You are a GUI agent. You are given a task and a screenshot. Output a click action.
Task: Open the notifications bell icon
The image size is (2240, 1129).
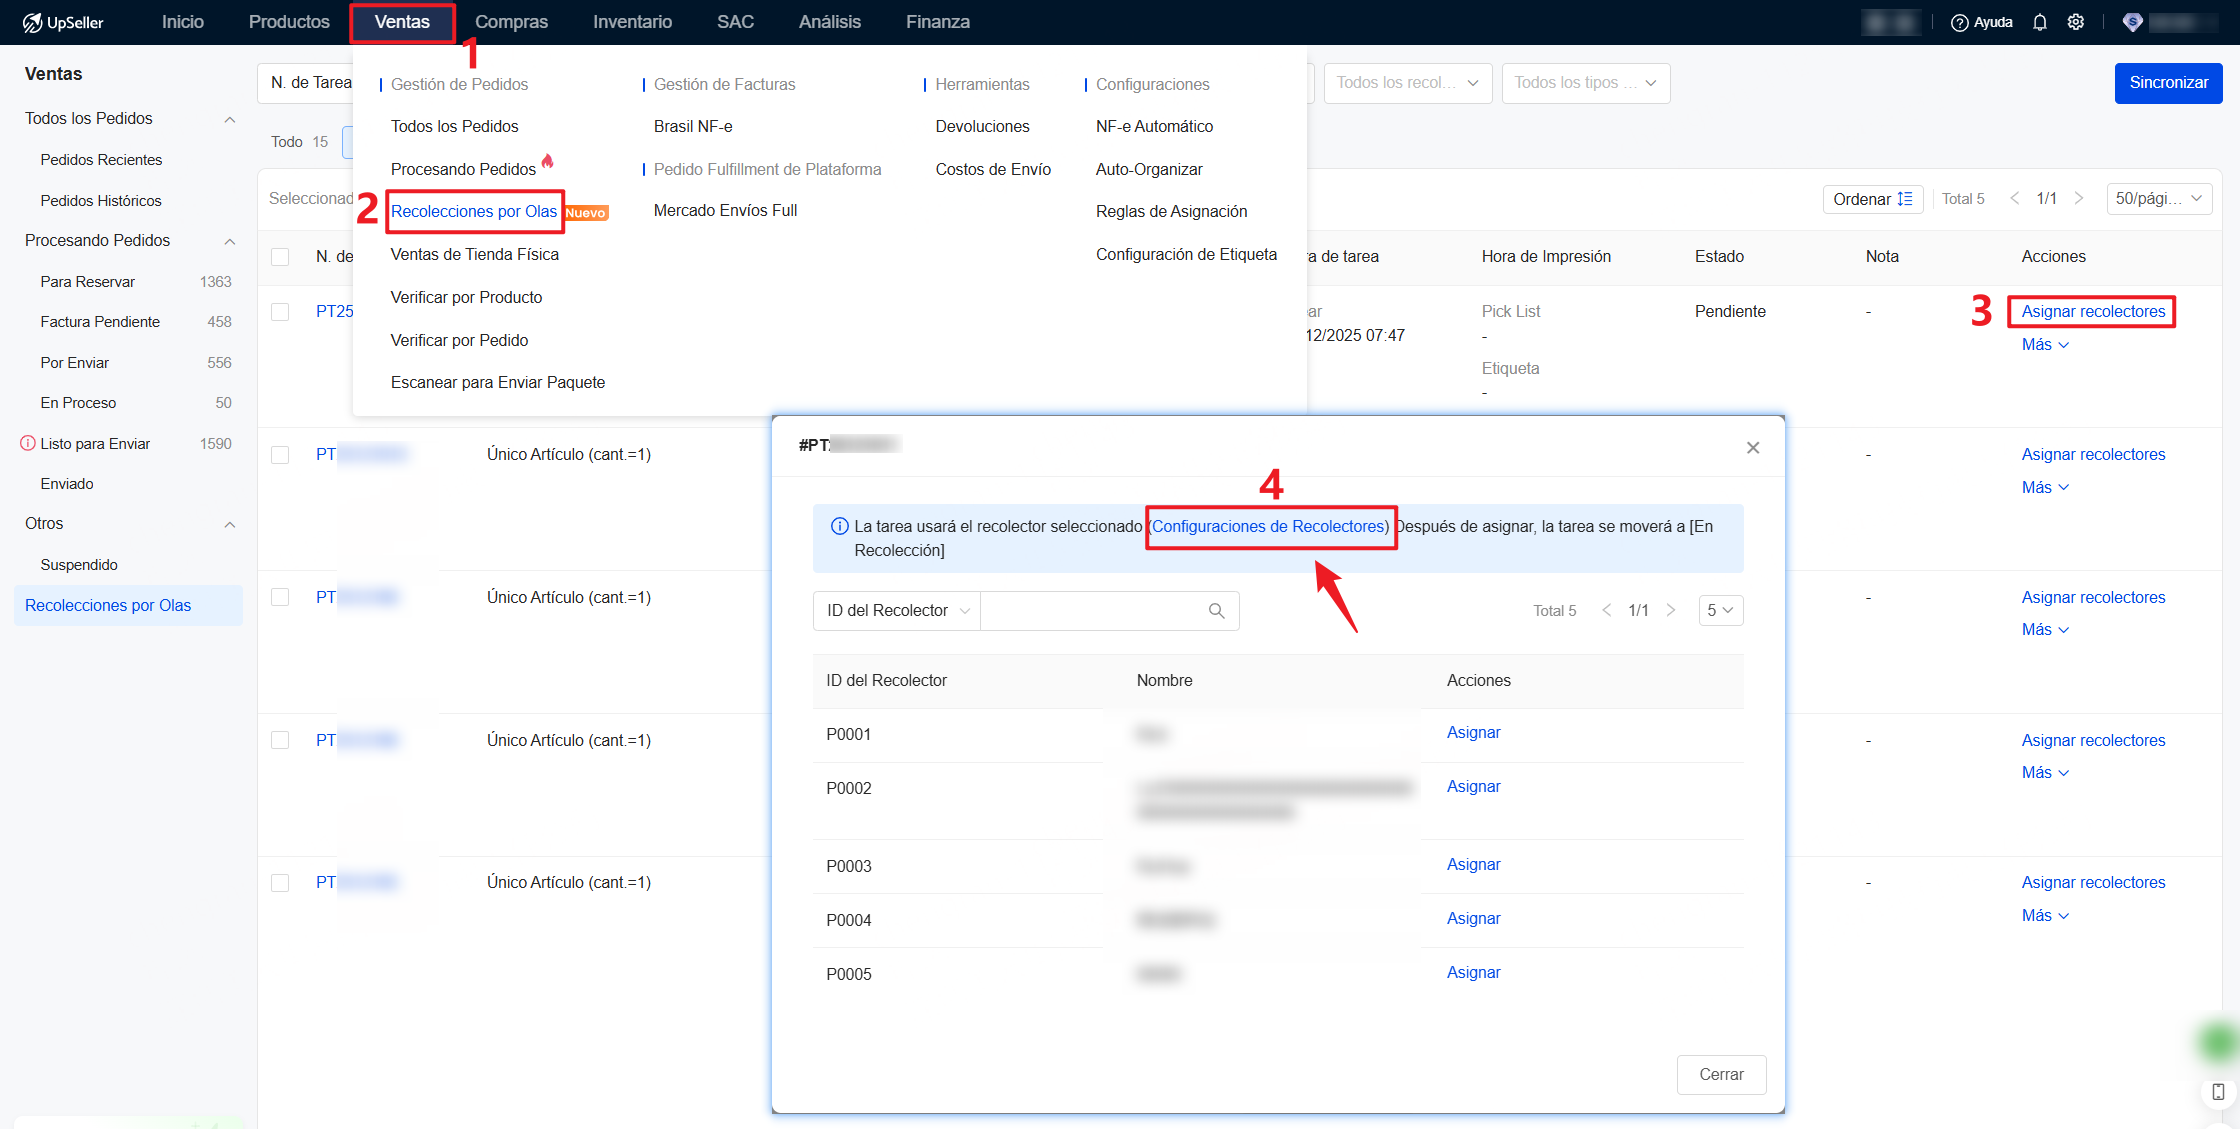click(x=2040, y=21)
